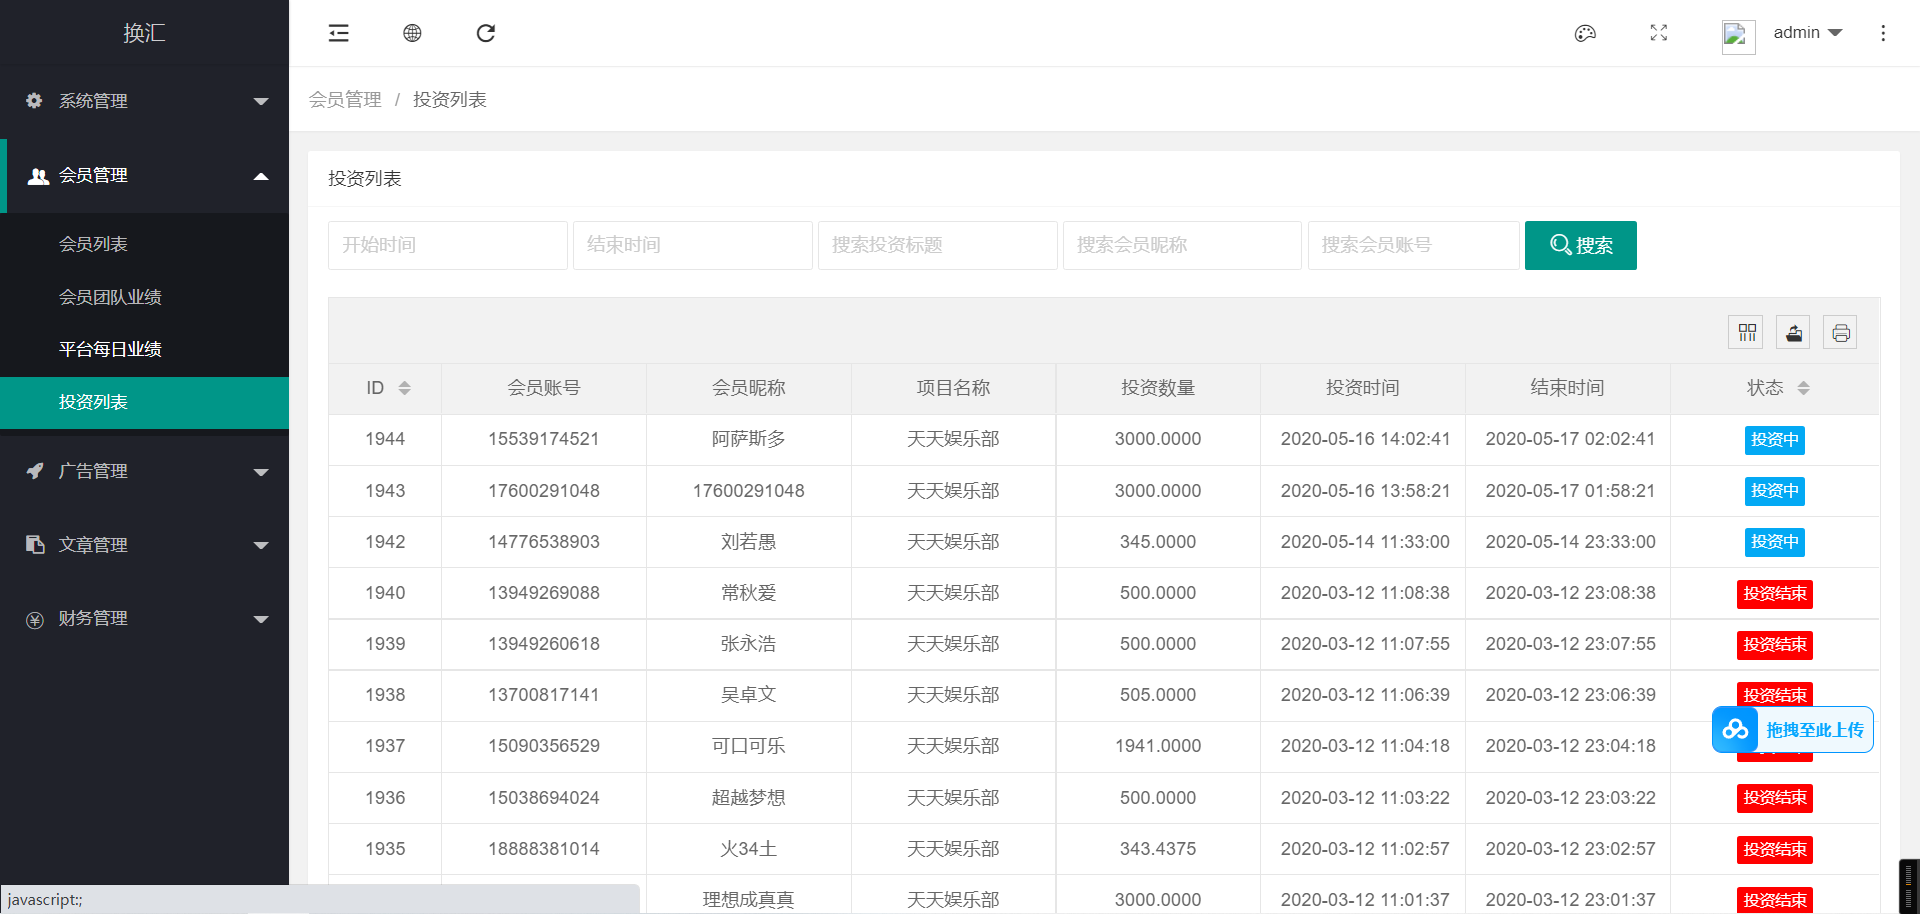
Task: Click the green 搜索 button
Action: (1580, 245)
